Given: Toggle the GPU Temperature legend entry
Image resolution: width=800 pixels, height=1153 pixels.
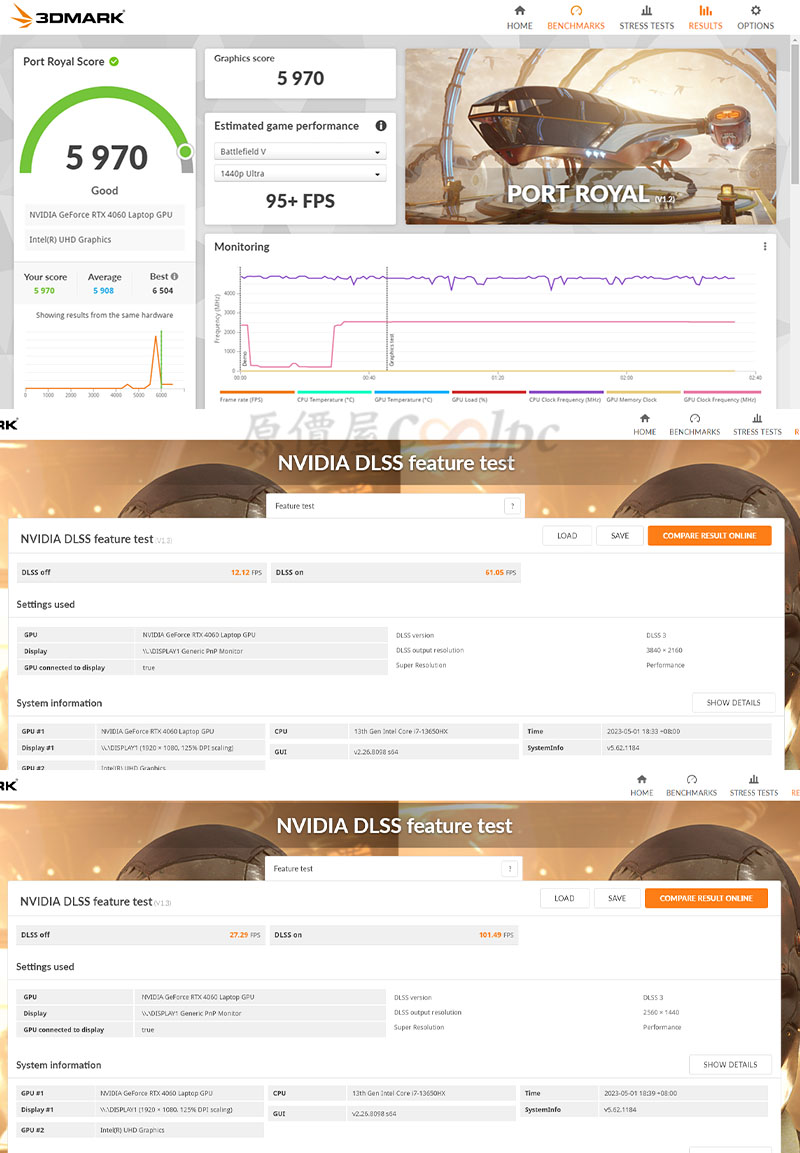Looking at the screenshot, I should [411, 396].
